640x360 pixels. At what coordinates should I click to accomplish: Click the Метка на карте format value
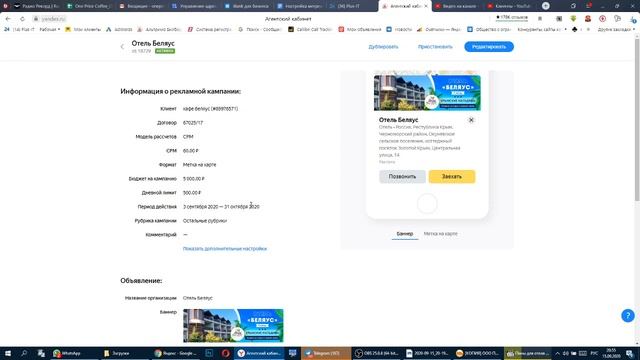(200, 164)
